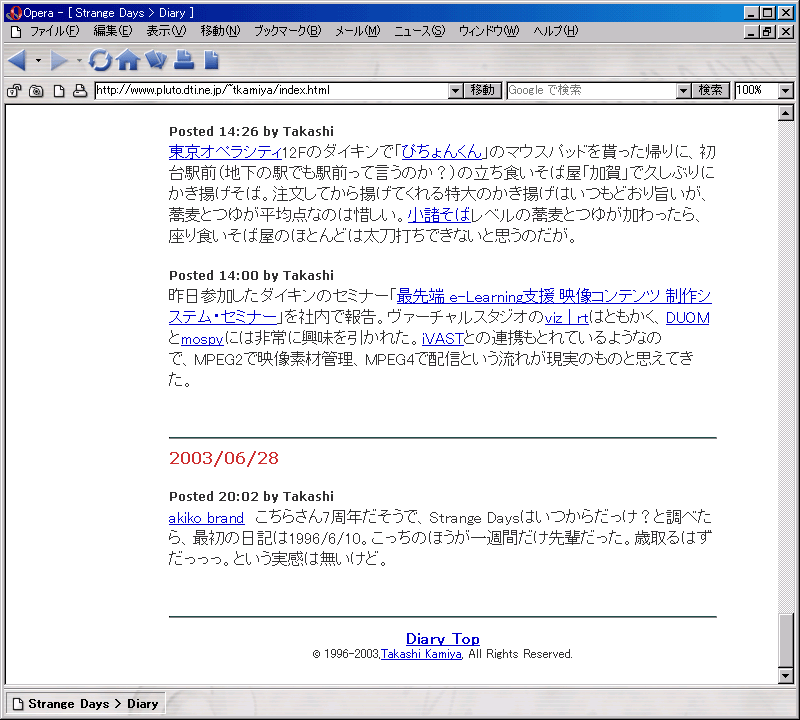The image size is (800, 720).
Task: Open the Back button history dropdown arrow
Action: coord(38,61)
